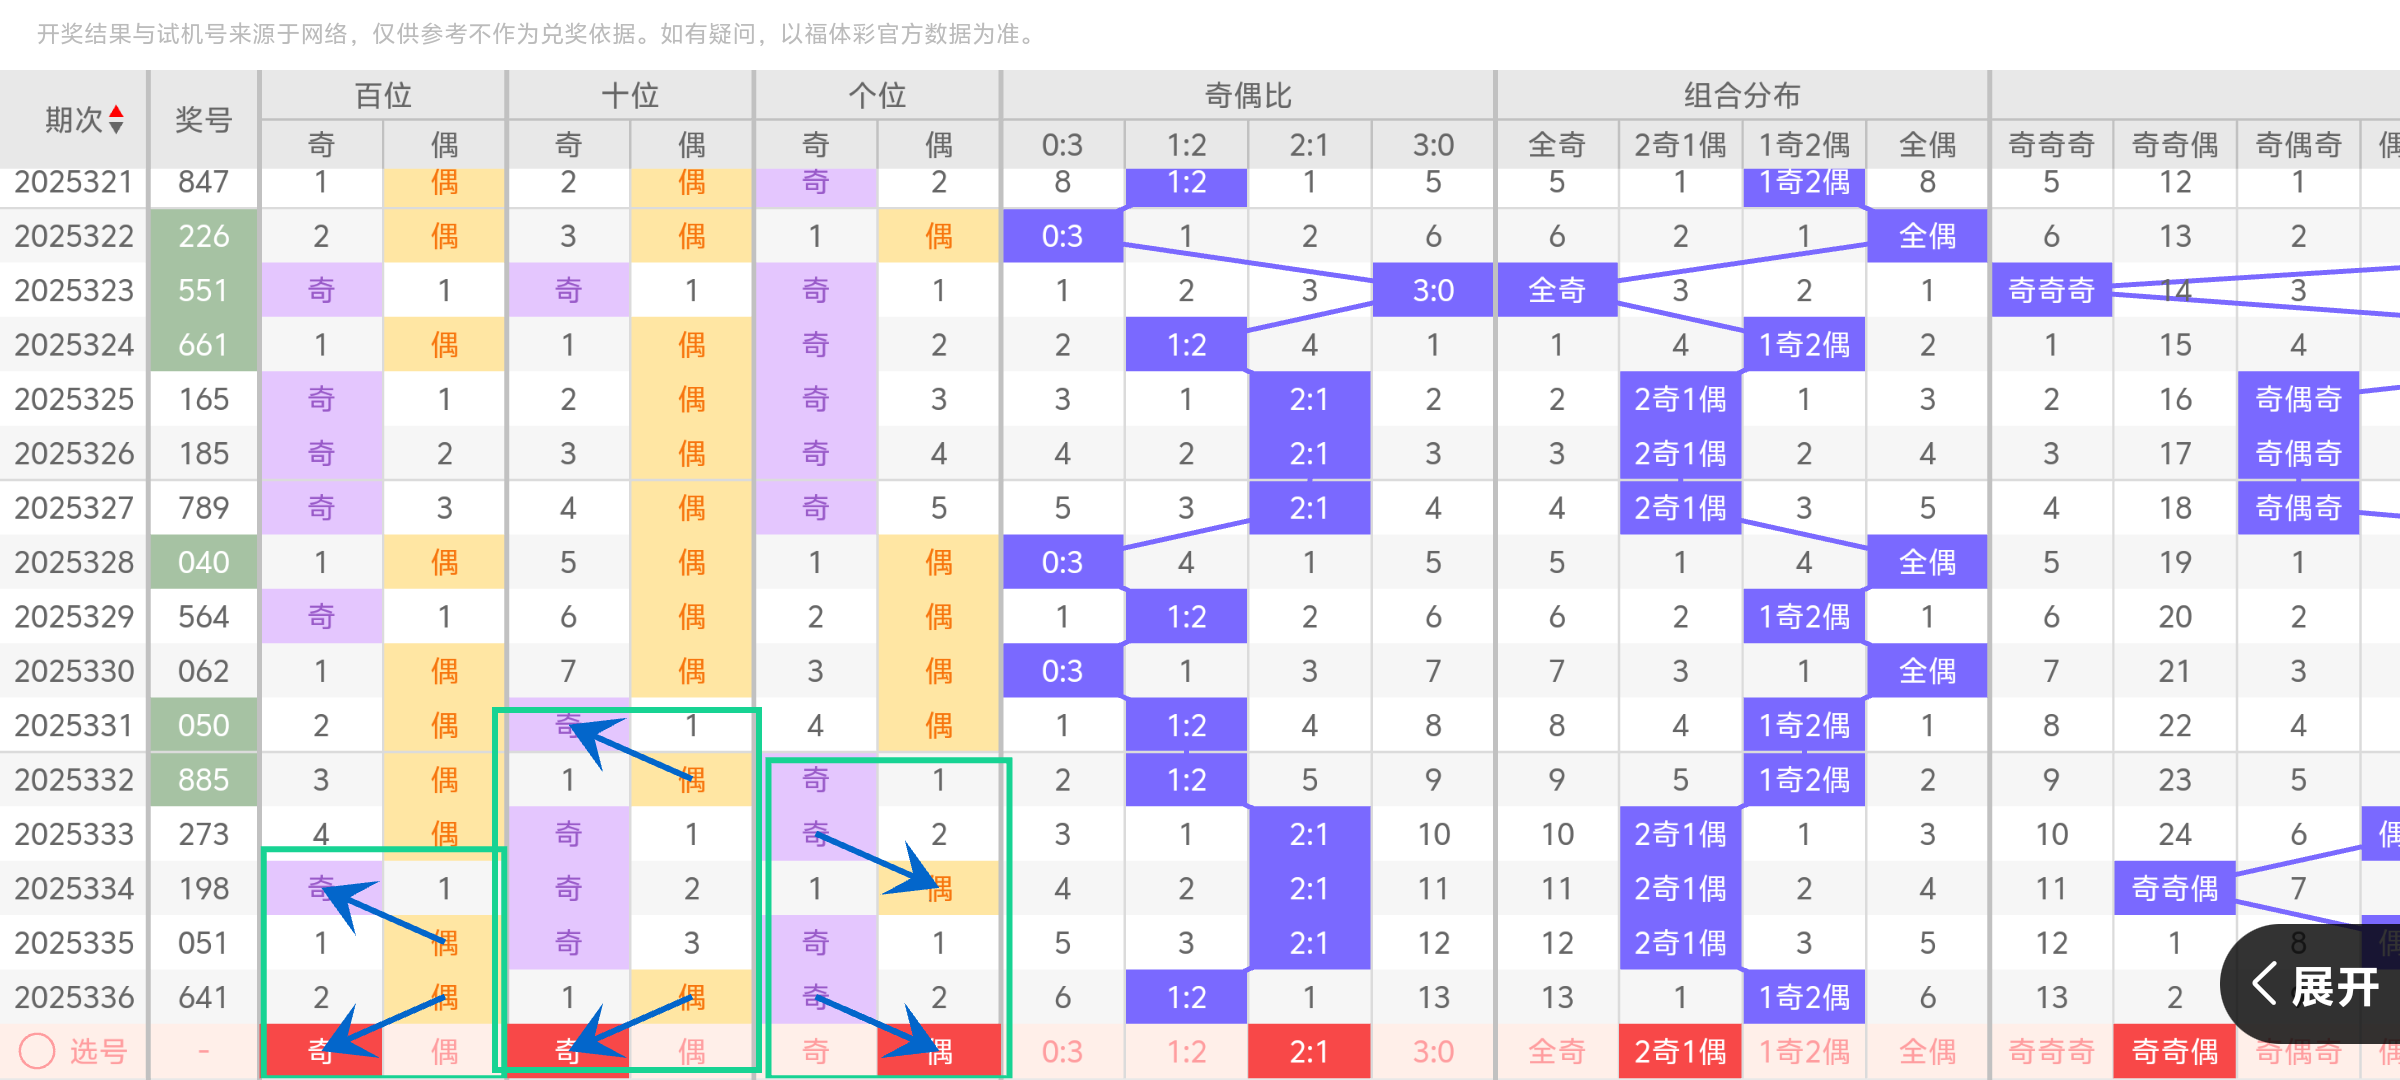The width and height of the screenshot is (2400, 1080).
Task: Select 0:3 in the selection row
Action: click(1062, 1051)
